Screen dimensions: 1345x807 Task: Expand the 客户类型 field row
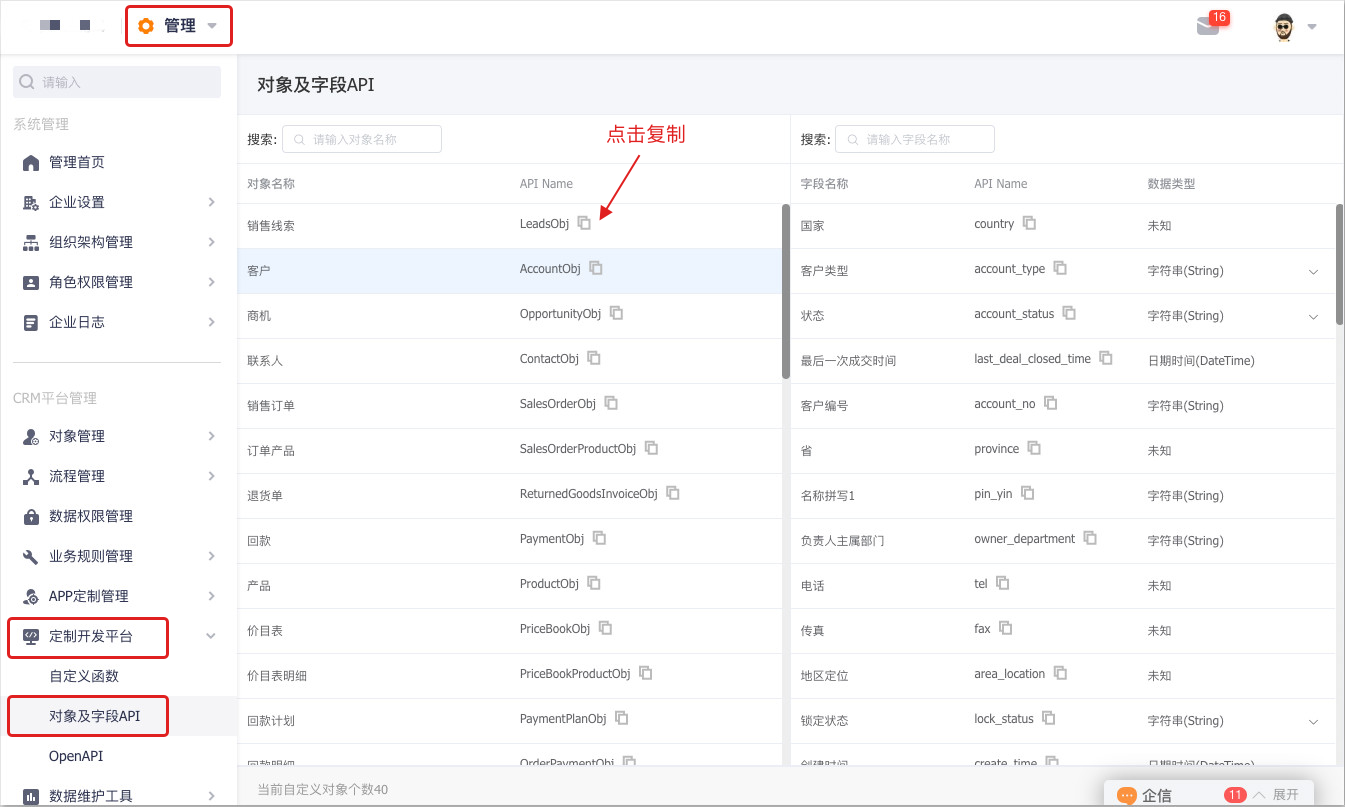click(x=1313, y=271)
